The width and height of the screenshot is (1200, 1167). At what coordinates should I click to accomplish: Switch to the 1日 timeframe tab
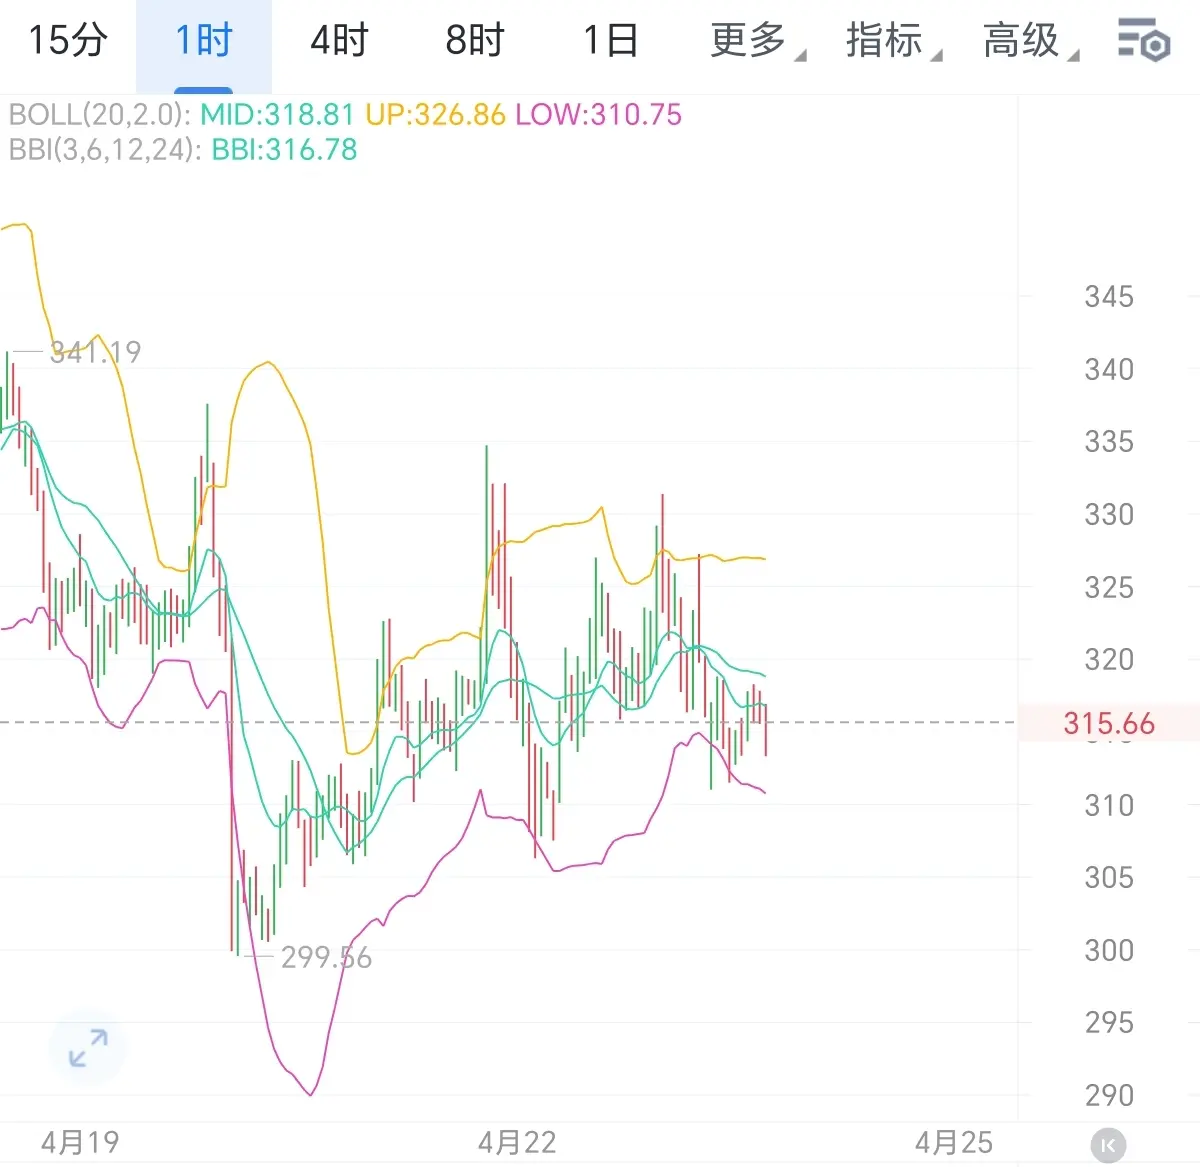610,41
